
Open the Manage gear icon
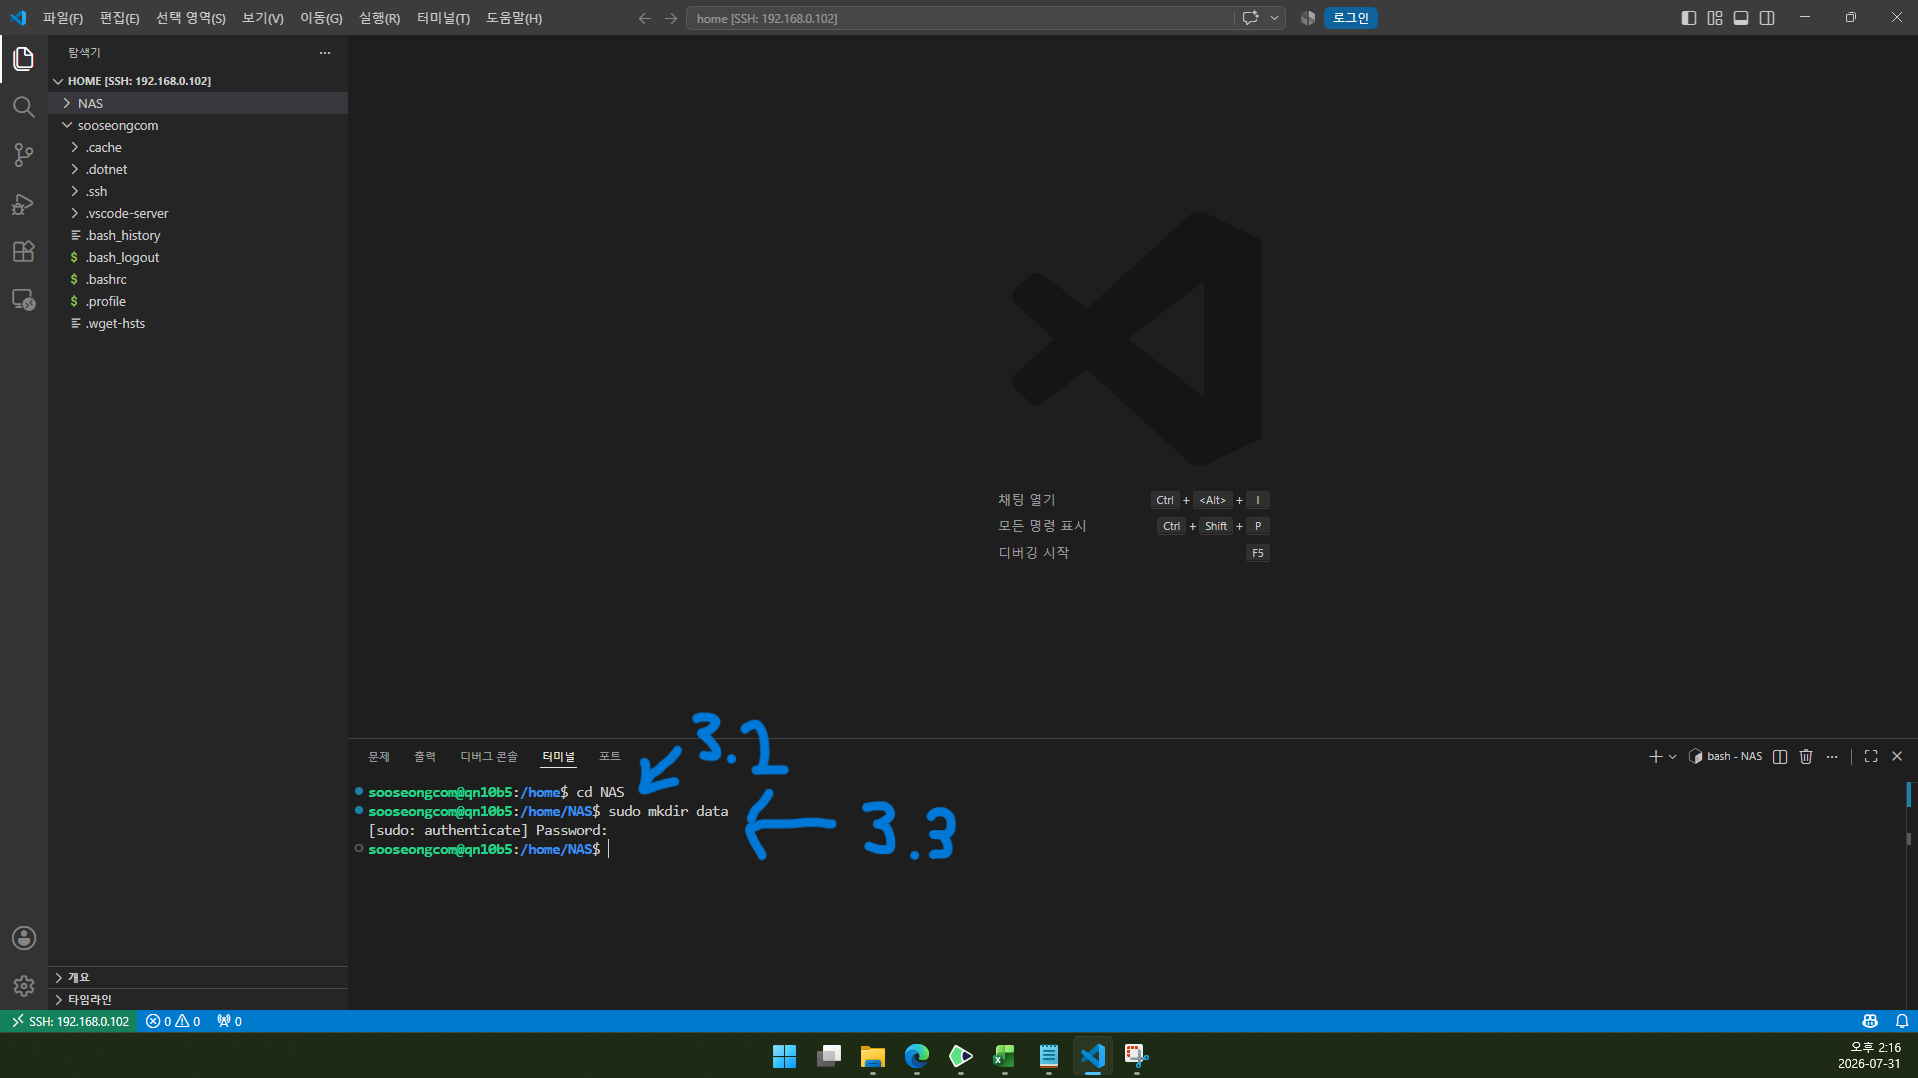[x=24, y=986]
